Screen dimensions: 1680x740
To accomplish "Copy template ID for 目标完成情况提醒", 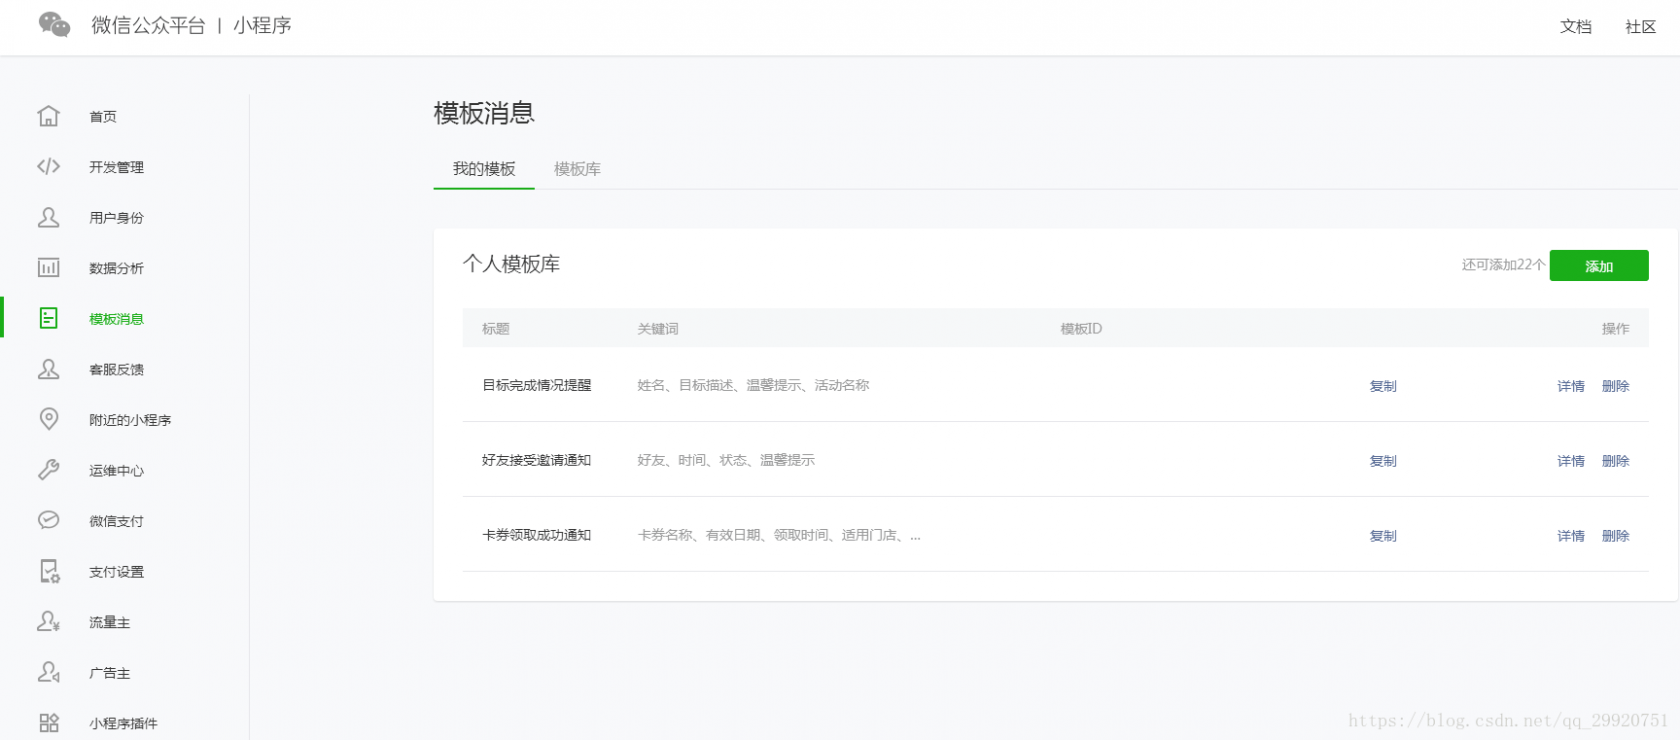I will 1383,386.
